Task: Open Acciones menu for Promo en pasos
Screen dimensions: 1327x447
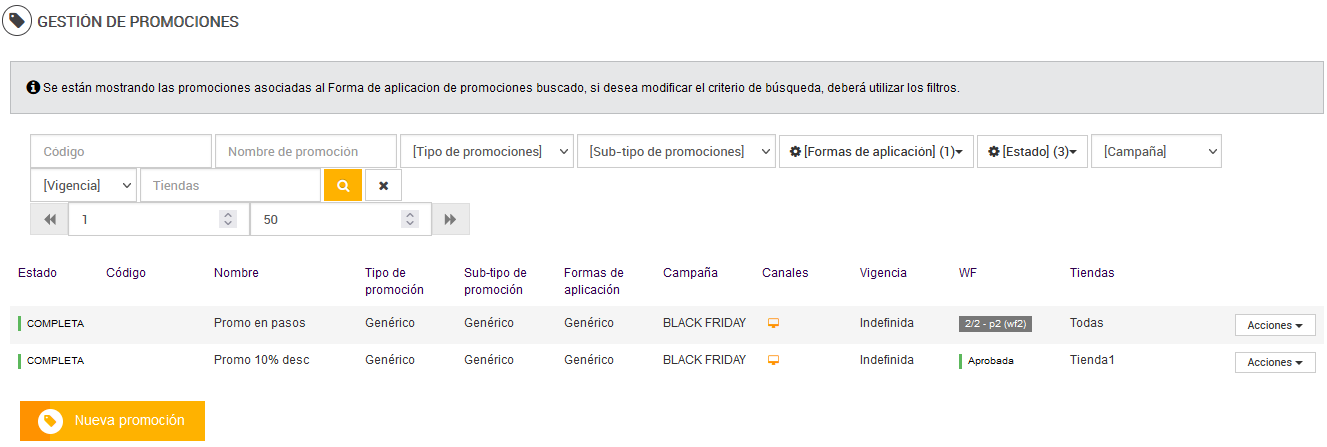Action: click(1274, 325)
